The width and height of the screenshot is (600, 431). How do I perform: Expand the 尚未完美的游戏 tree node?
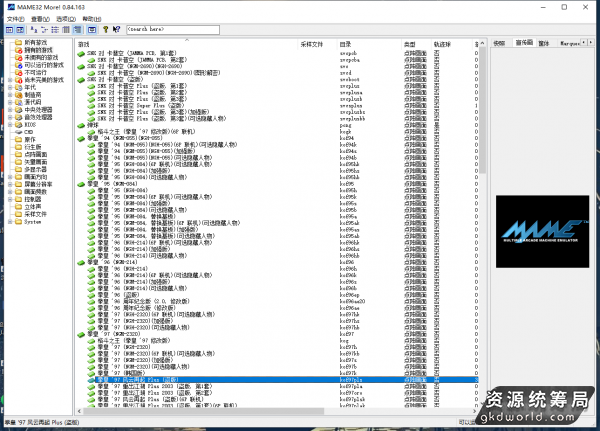coord(10,80)
